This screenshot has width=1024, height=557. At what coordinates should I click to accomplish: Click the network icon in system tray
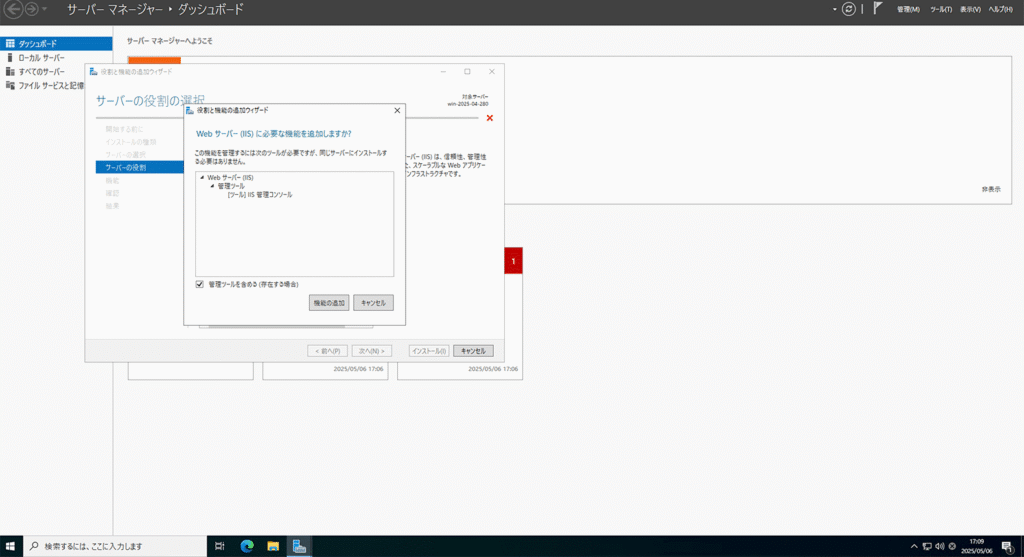(x=927, y=547)
